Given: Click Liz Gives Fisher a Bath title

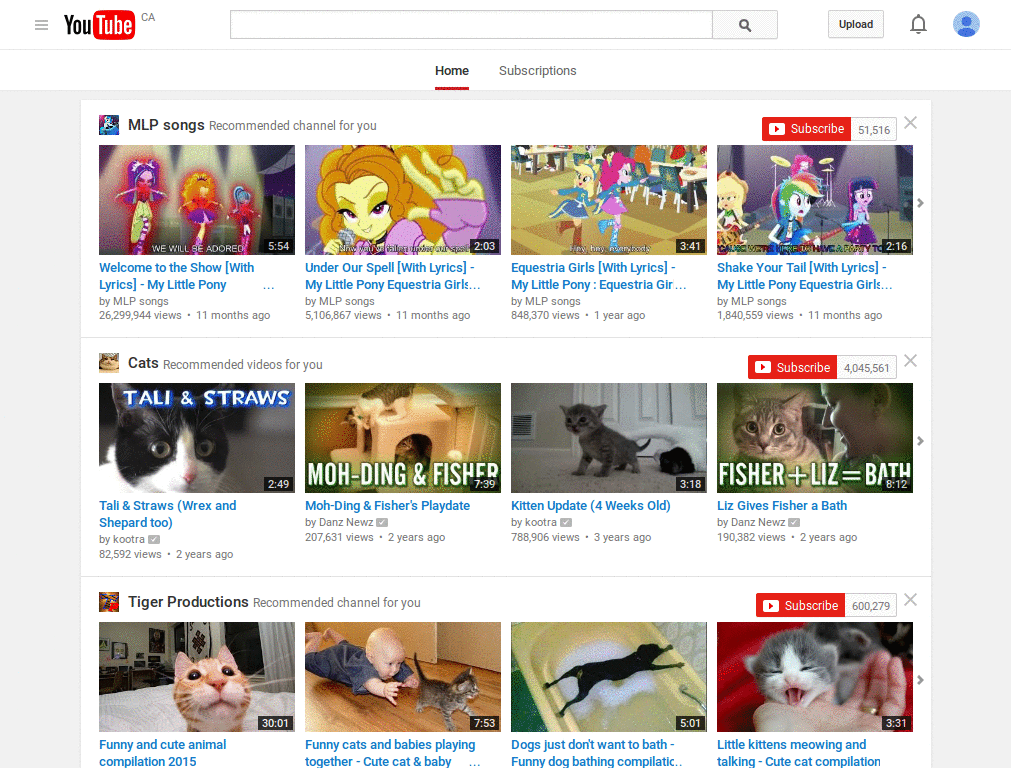Looking at the screenshot, I should coord(782,505).
